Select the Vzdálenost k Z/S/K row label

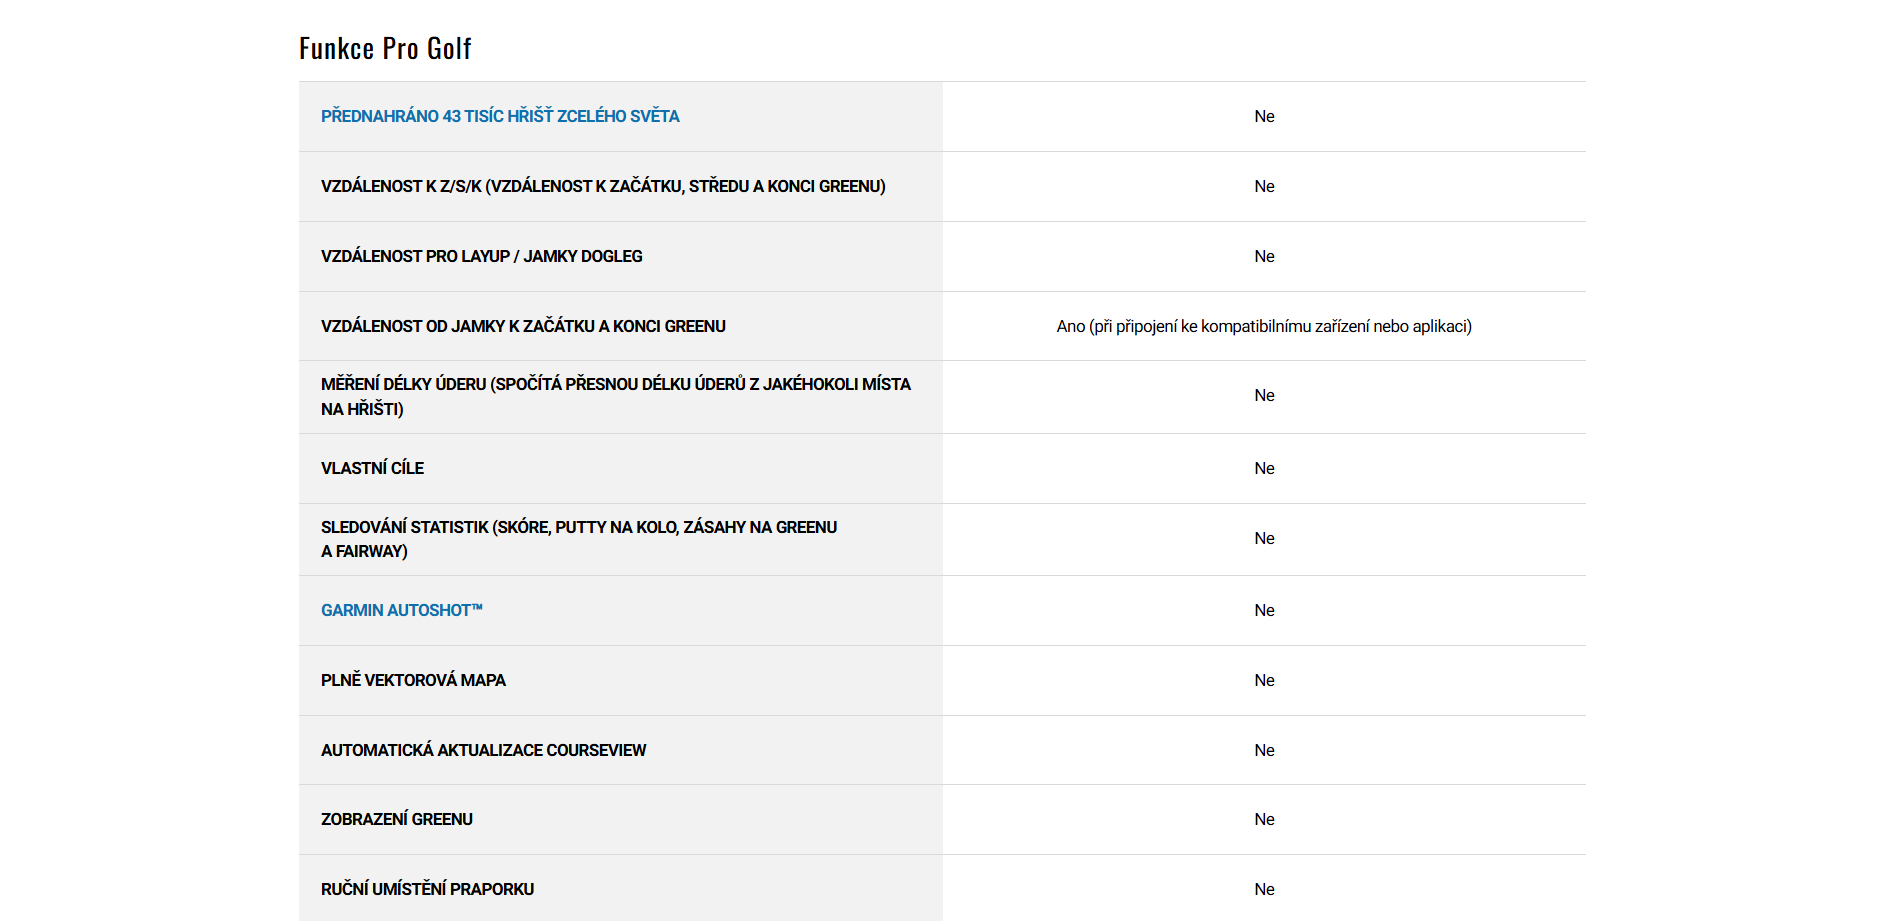click(603, 186)
